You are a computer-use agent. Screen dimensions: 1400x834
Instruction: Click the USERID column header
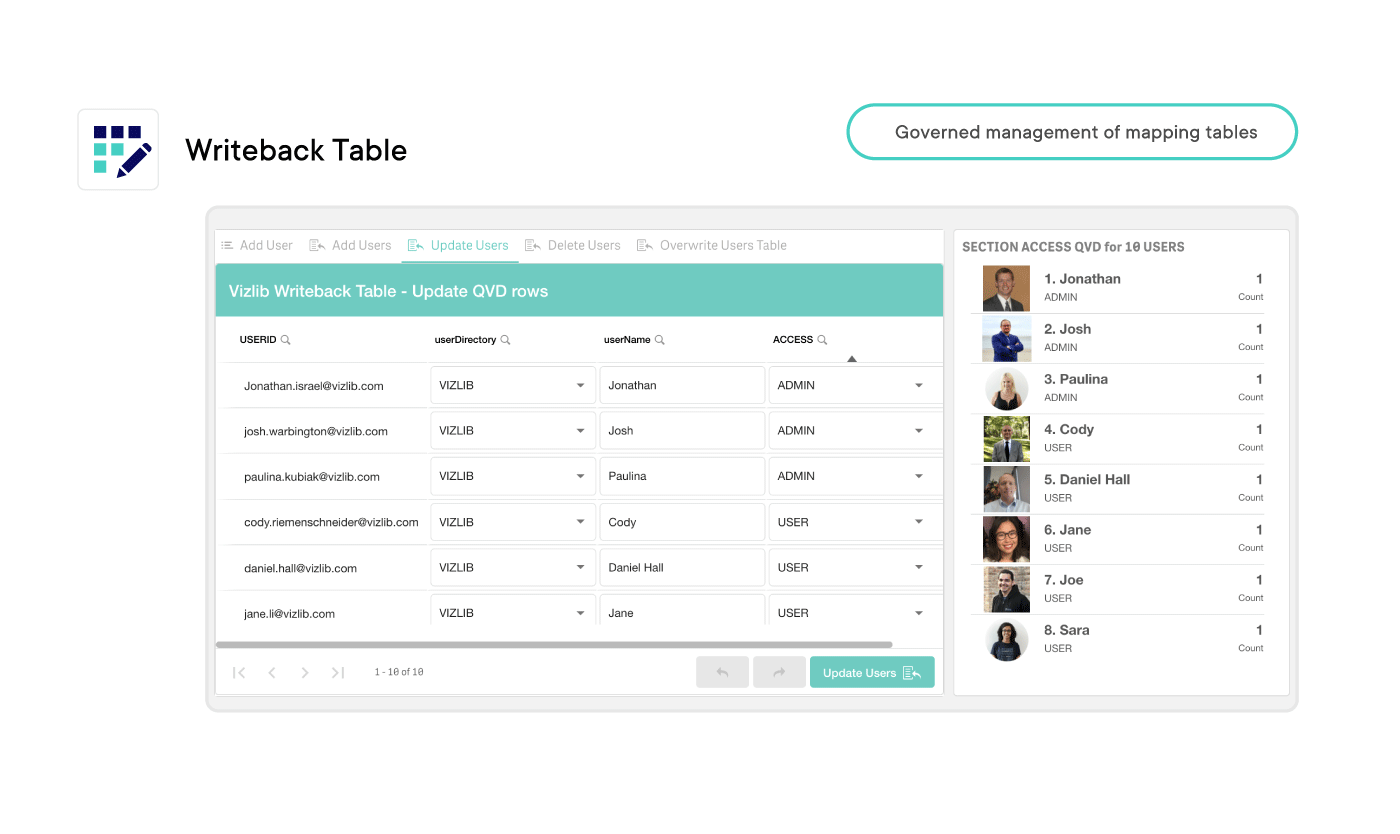pos(258,340)
